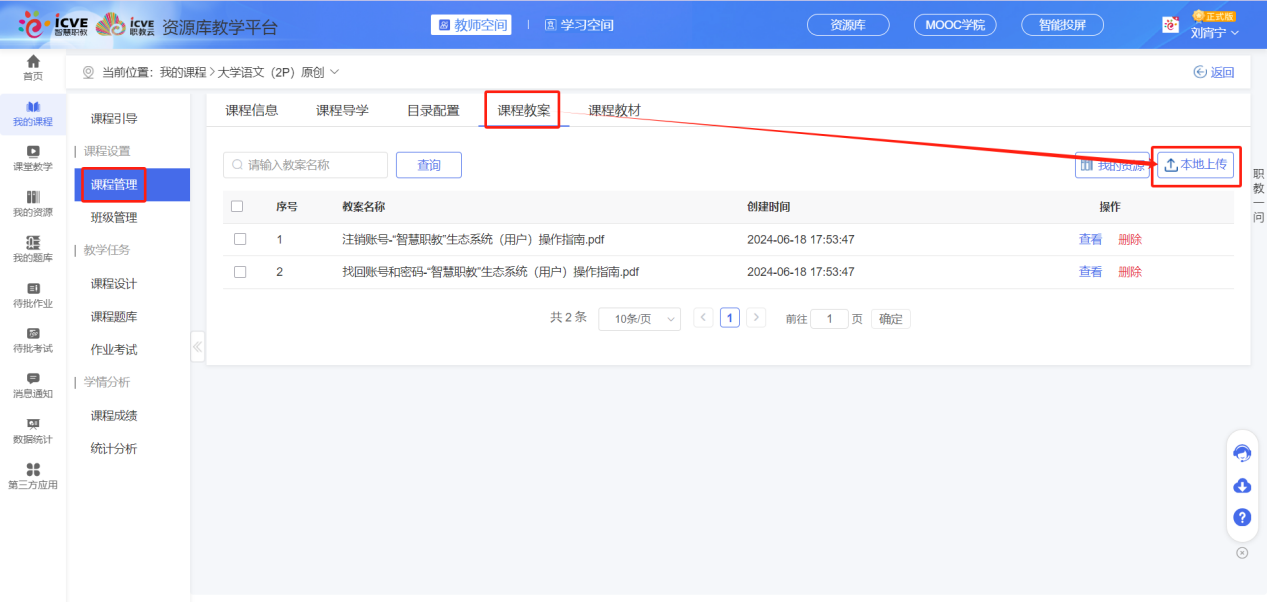1267x602 pixels.
Task: Open 查看 for the first教案 row
Action: (x=1090, y=238)
